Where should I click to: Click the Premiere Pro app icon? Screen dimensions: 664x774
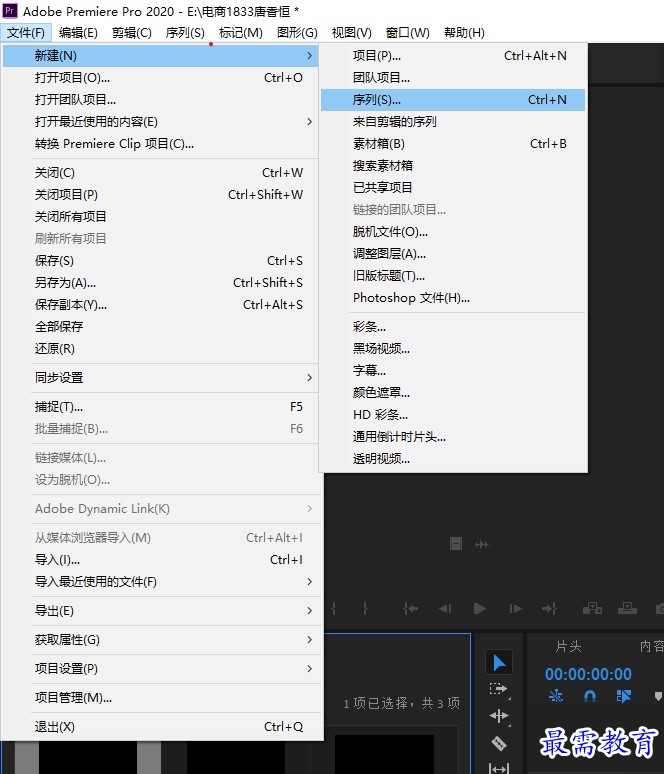pyautogui.click(x=10, y=10)
